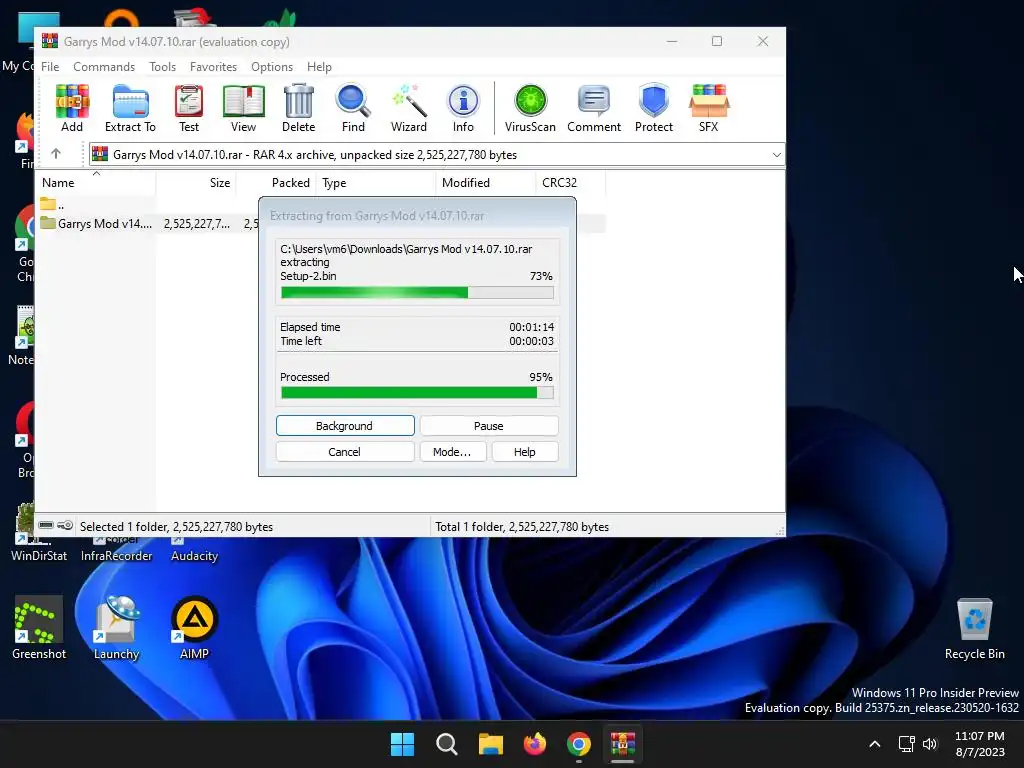
Task: Click the Protect shield icon
Action: coord(654,108)
